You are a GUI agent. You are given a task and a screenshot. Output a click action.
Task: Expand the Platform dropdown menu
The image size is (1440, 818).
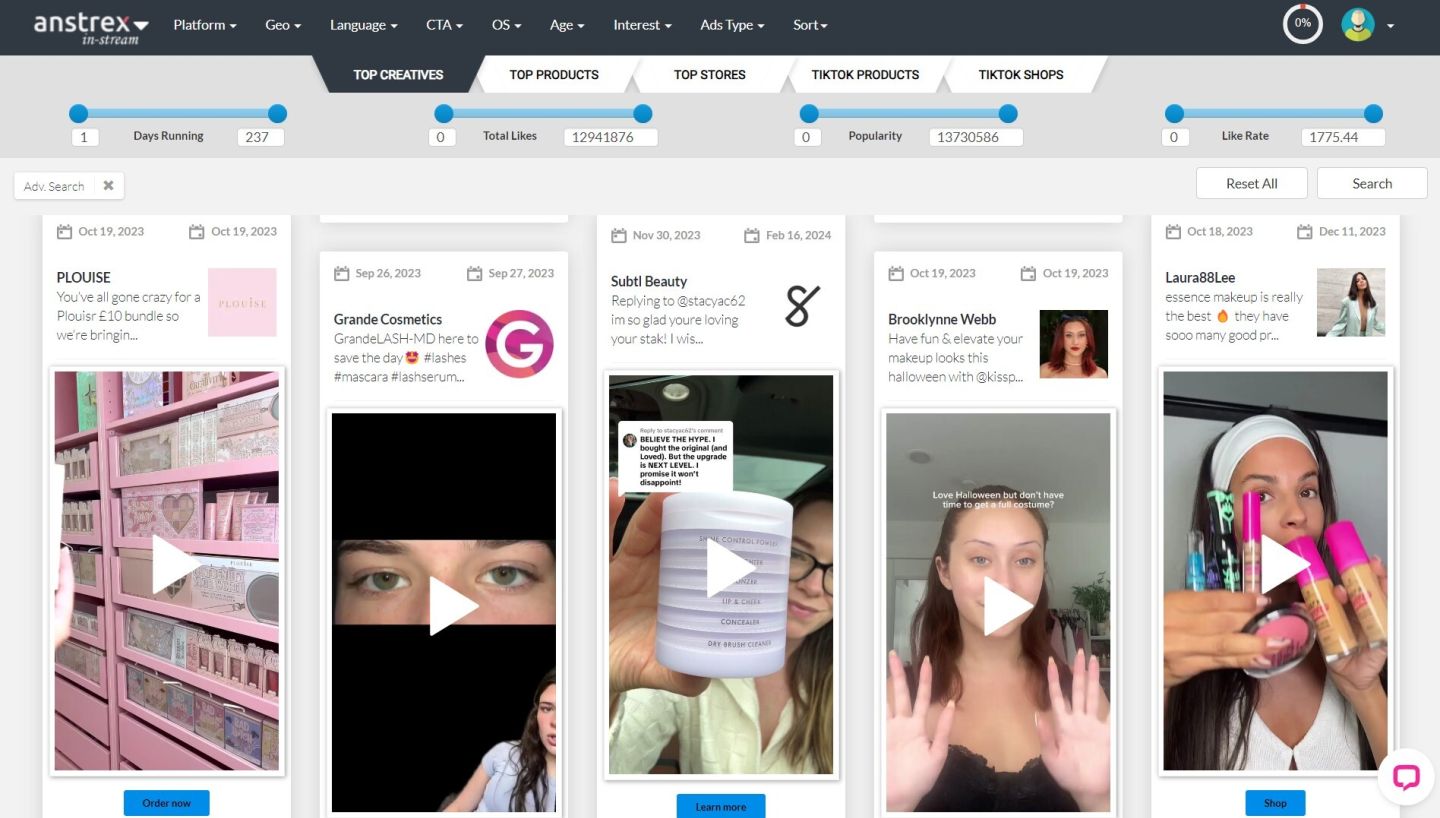point(204,25)
